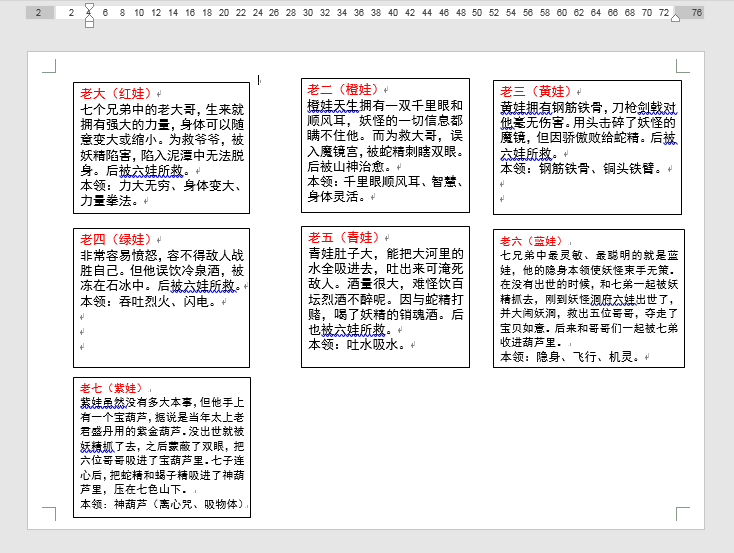Click the heading 老二（橙娃）
The width and height of the screenshot is (734, 553).
click(x=343, y=90)
